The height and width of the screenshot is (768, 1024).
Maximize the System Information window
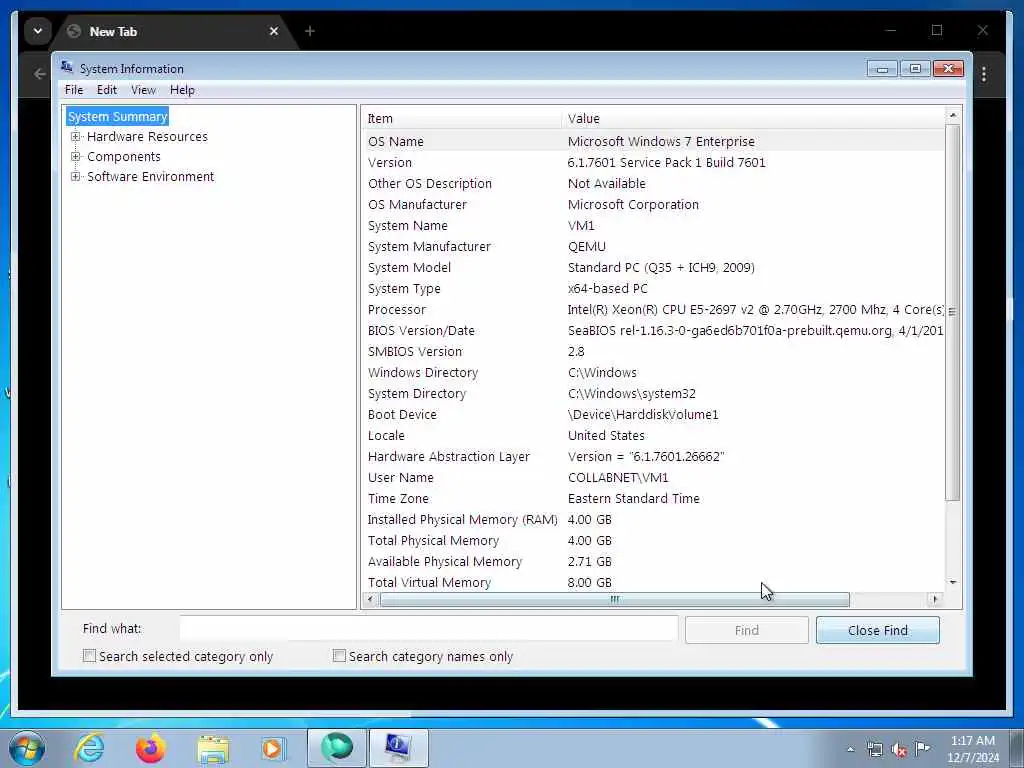point(915,69)
